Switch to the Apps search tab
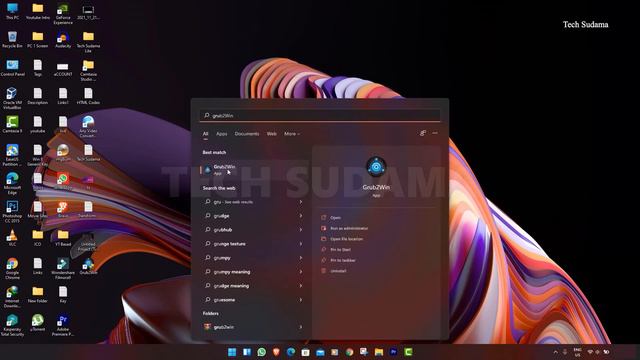This screenshot has height=360, width=640. (222, 134)
